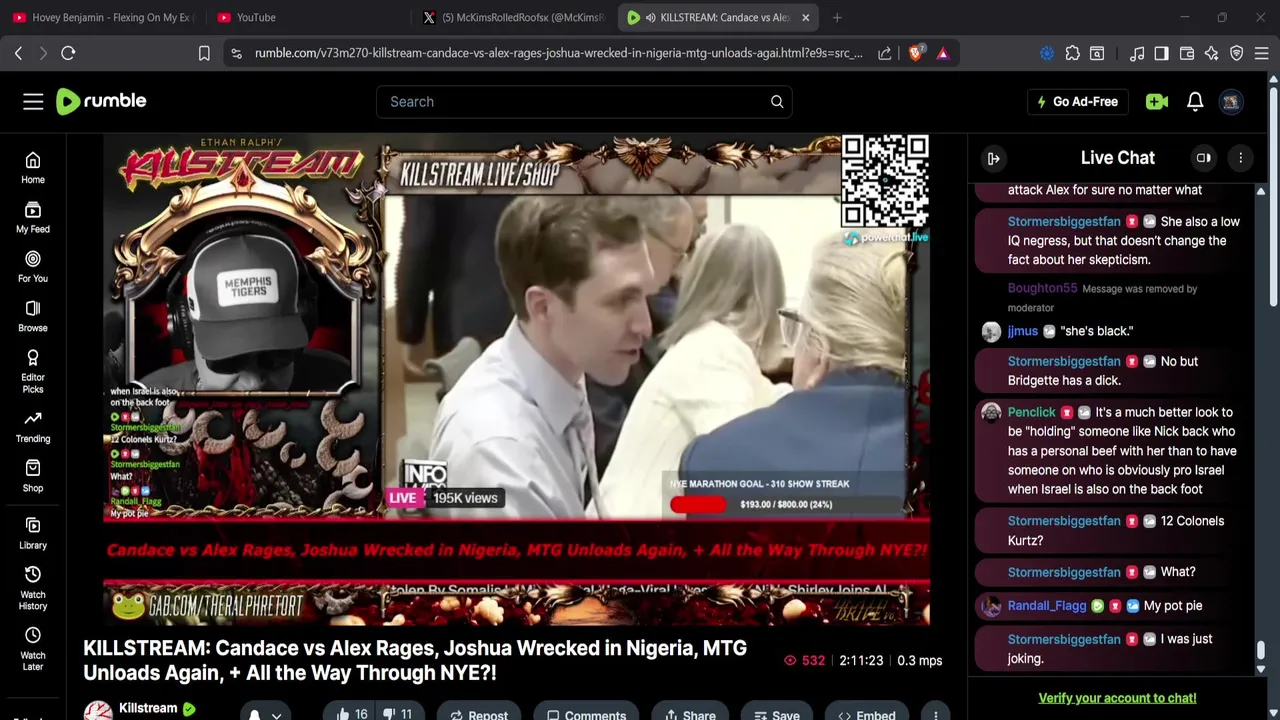Open the Trending page
The image size is (1280, 720).
pyautogui.click(x=33, y=427)
